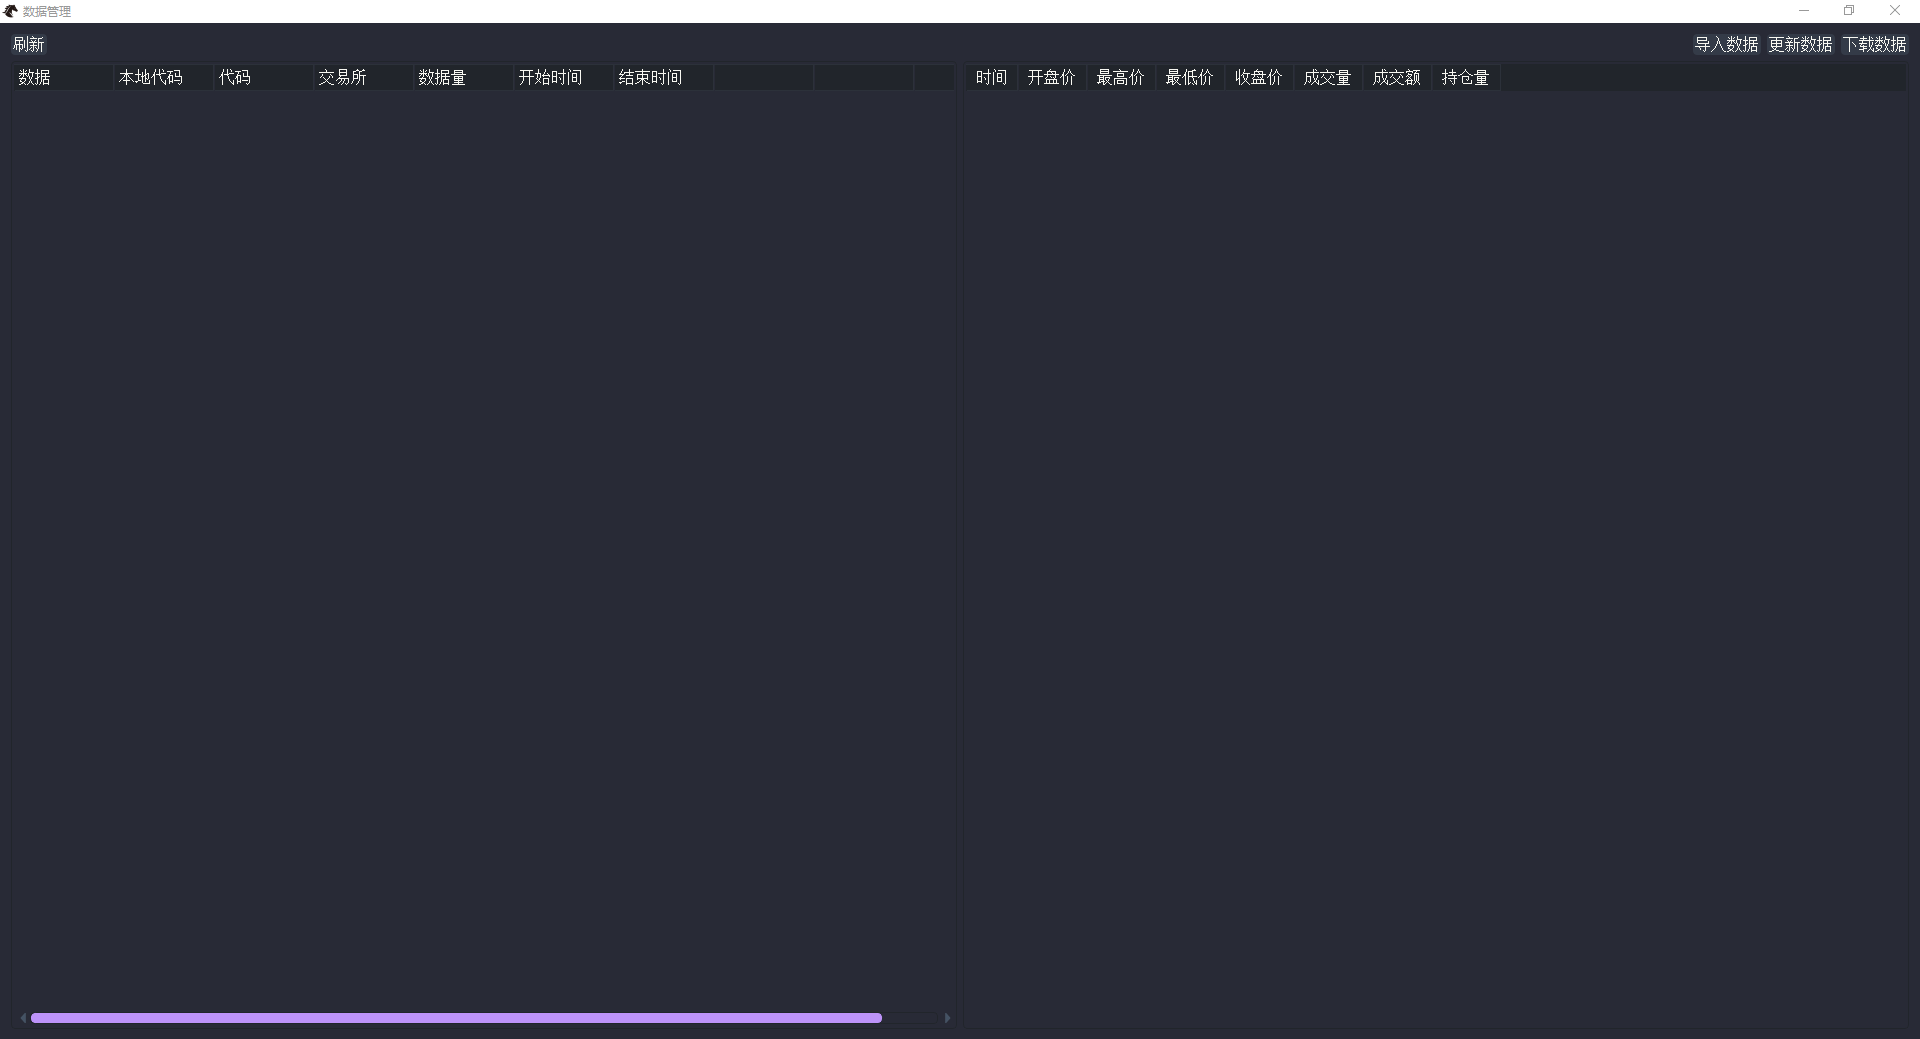This screenshot has height=1039, width=1920.
Task: Select the 最低价 column header
Action: tap(1190, 78)
